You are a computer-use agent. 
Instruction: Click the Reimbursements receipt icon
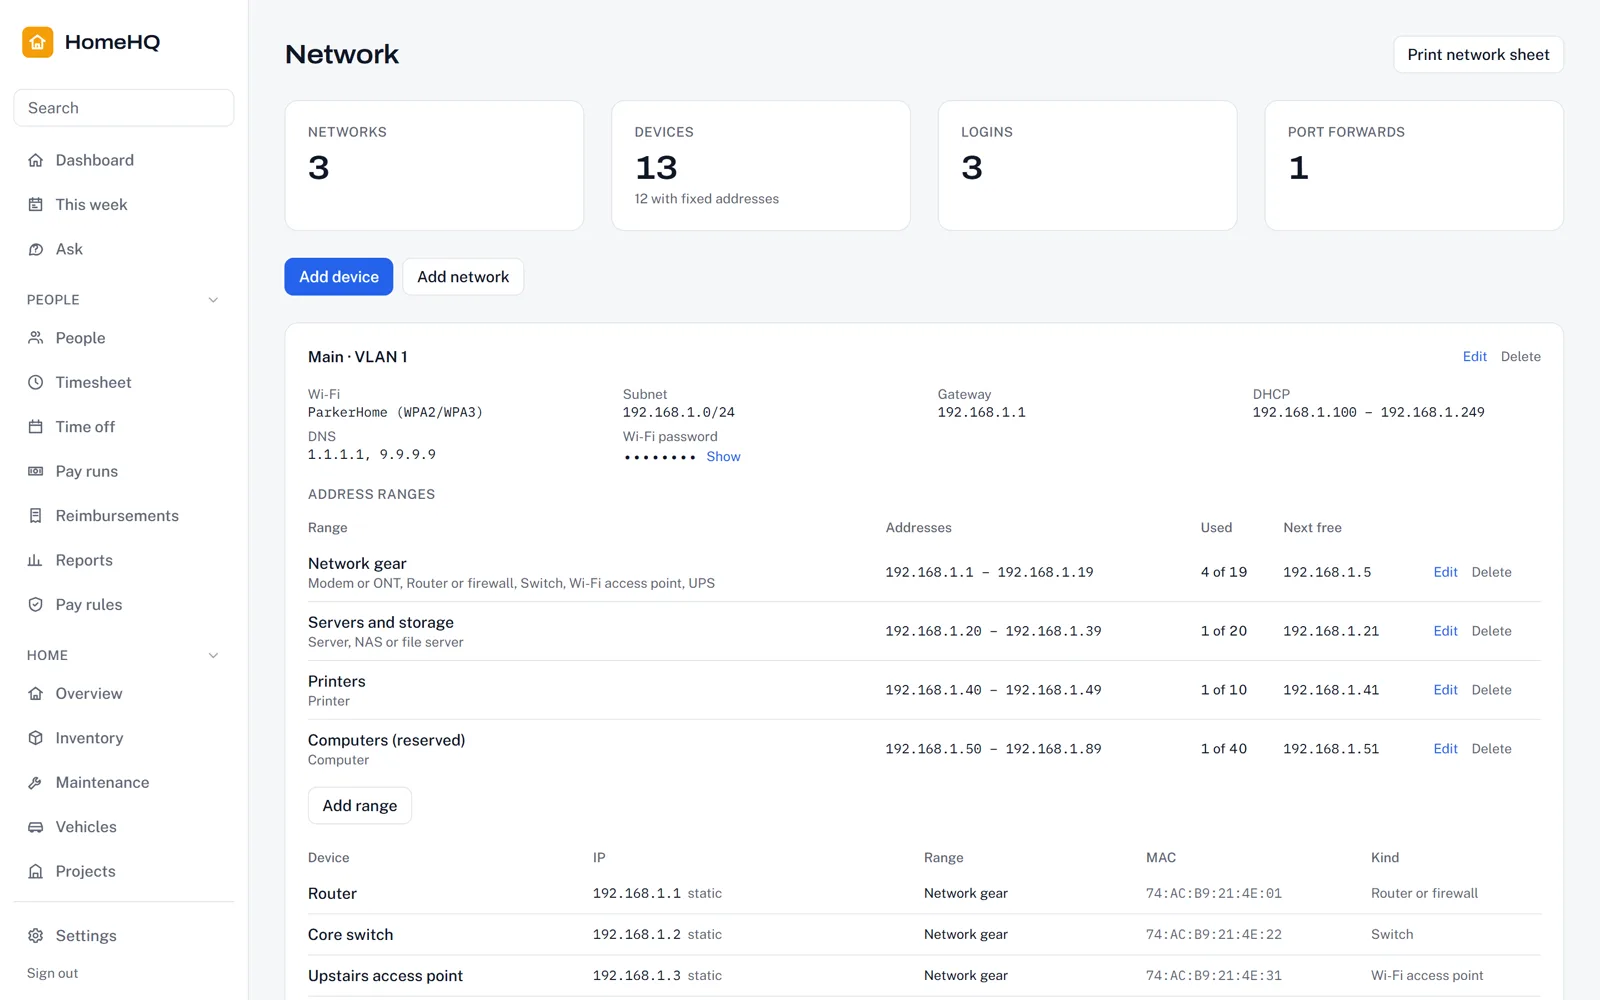click(x=36, y=516)
